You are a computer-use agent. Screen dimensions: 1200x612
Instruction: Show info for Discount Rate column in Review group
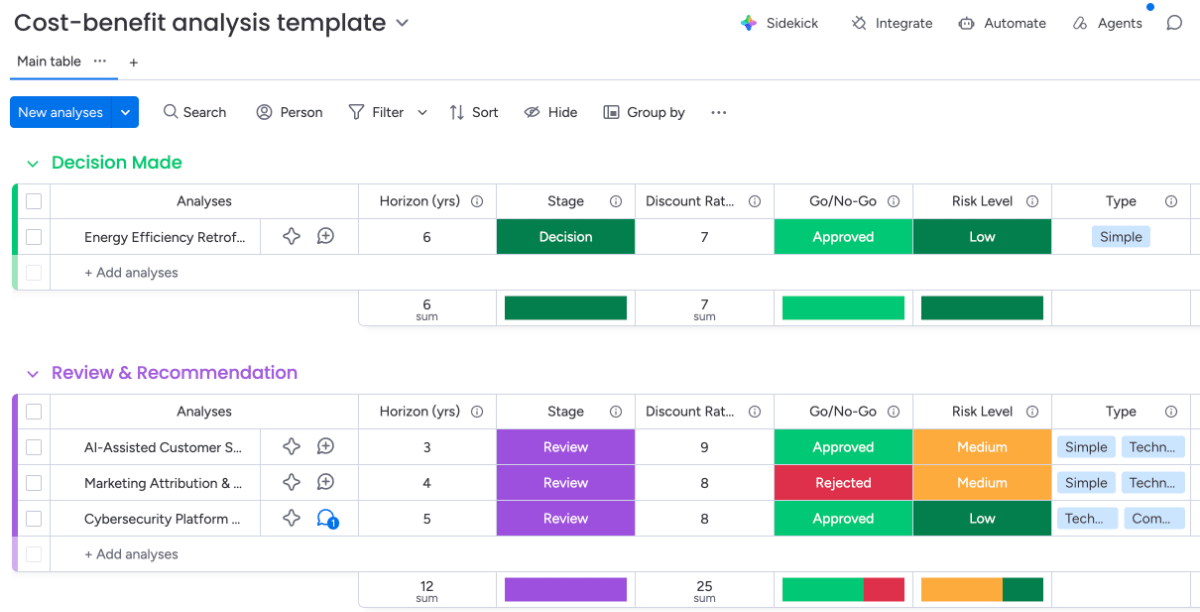[x=754, y=411]
